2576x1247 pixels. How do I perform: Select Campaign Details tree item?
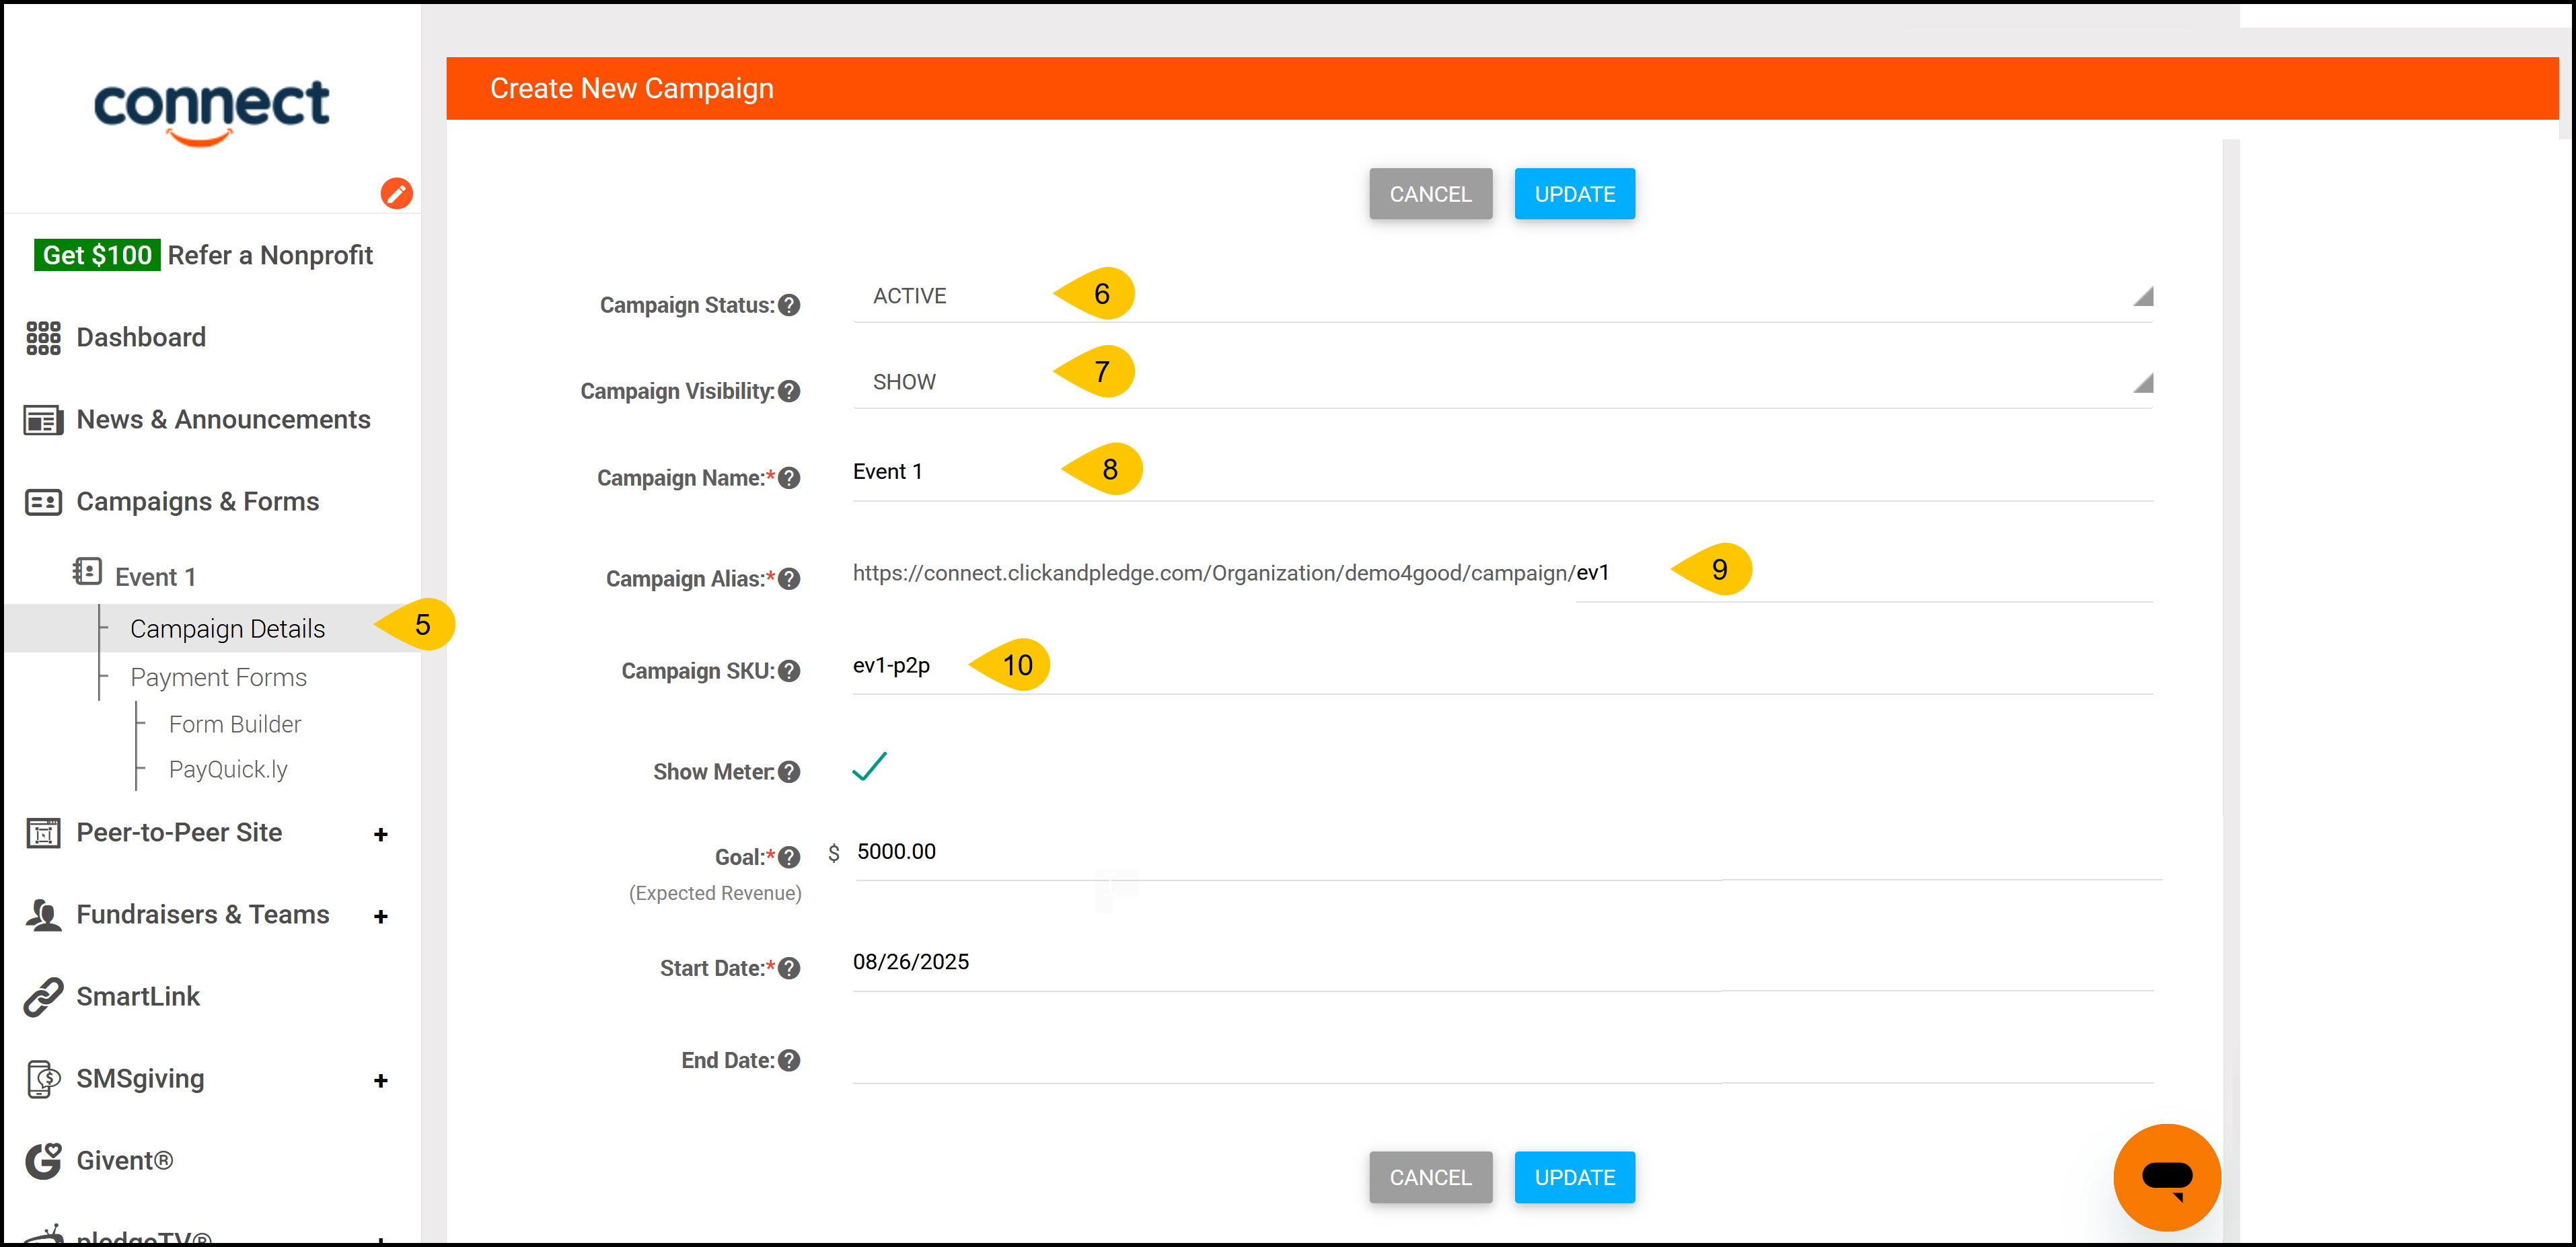coord(227,629)
